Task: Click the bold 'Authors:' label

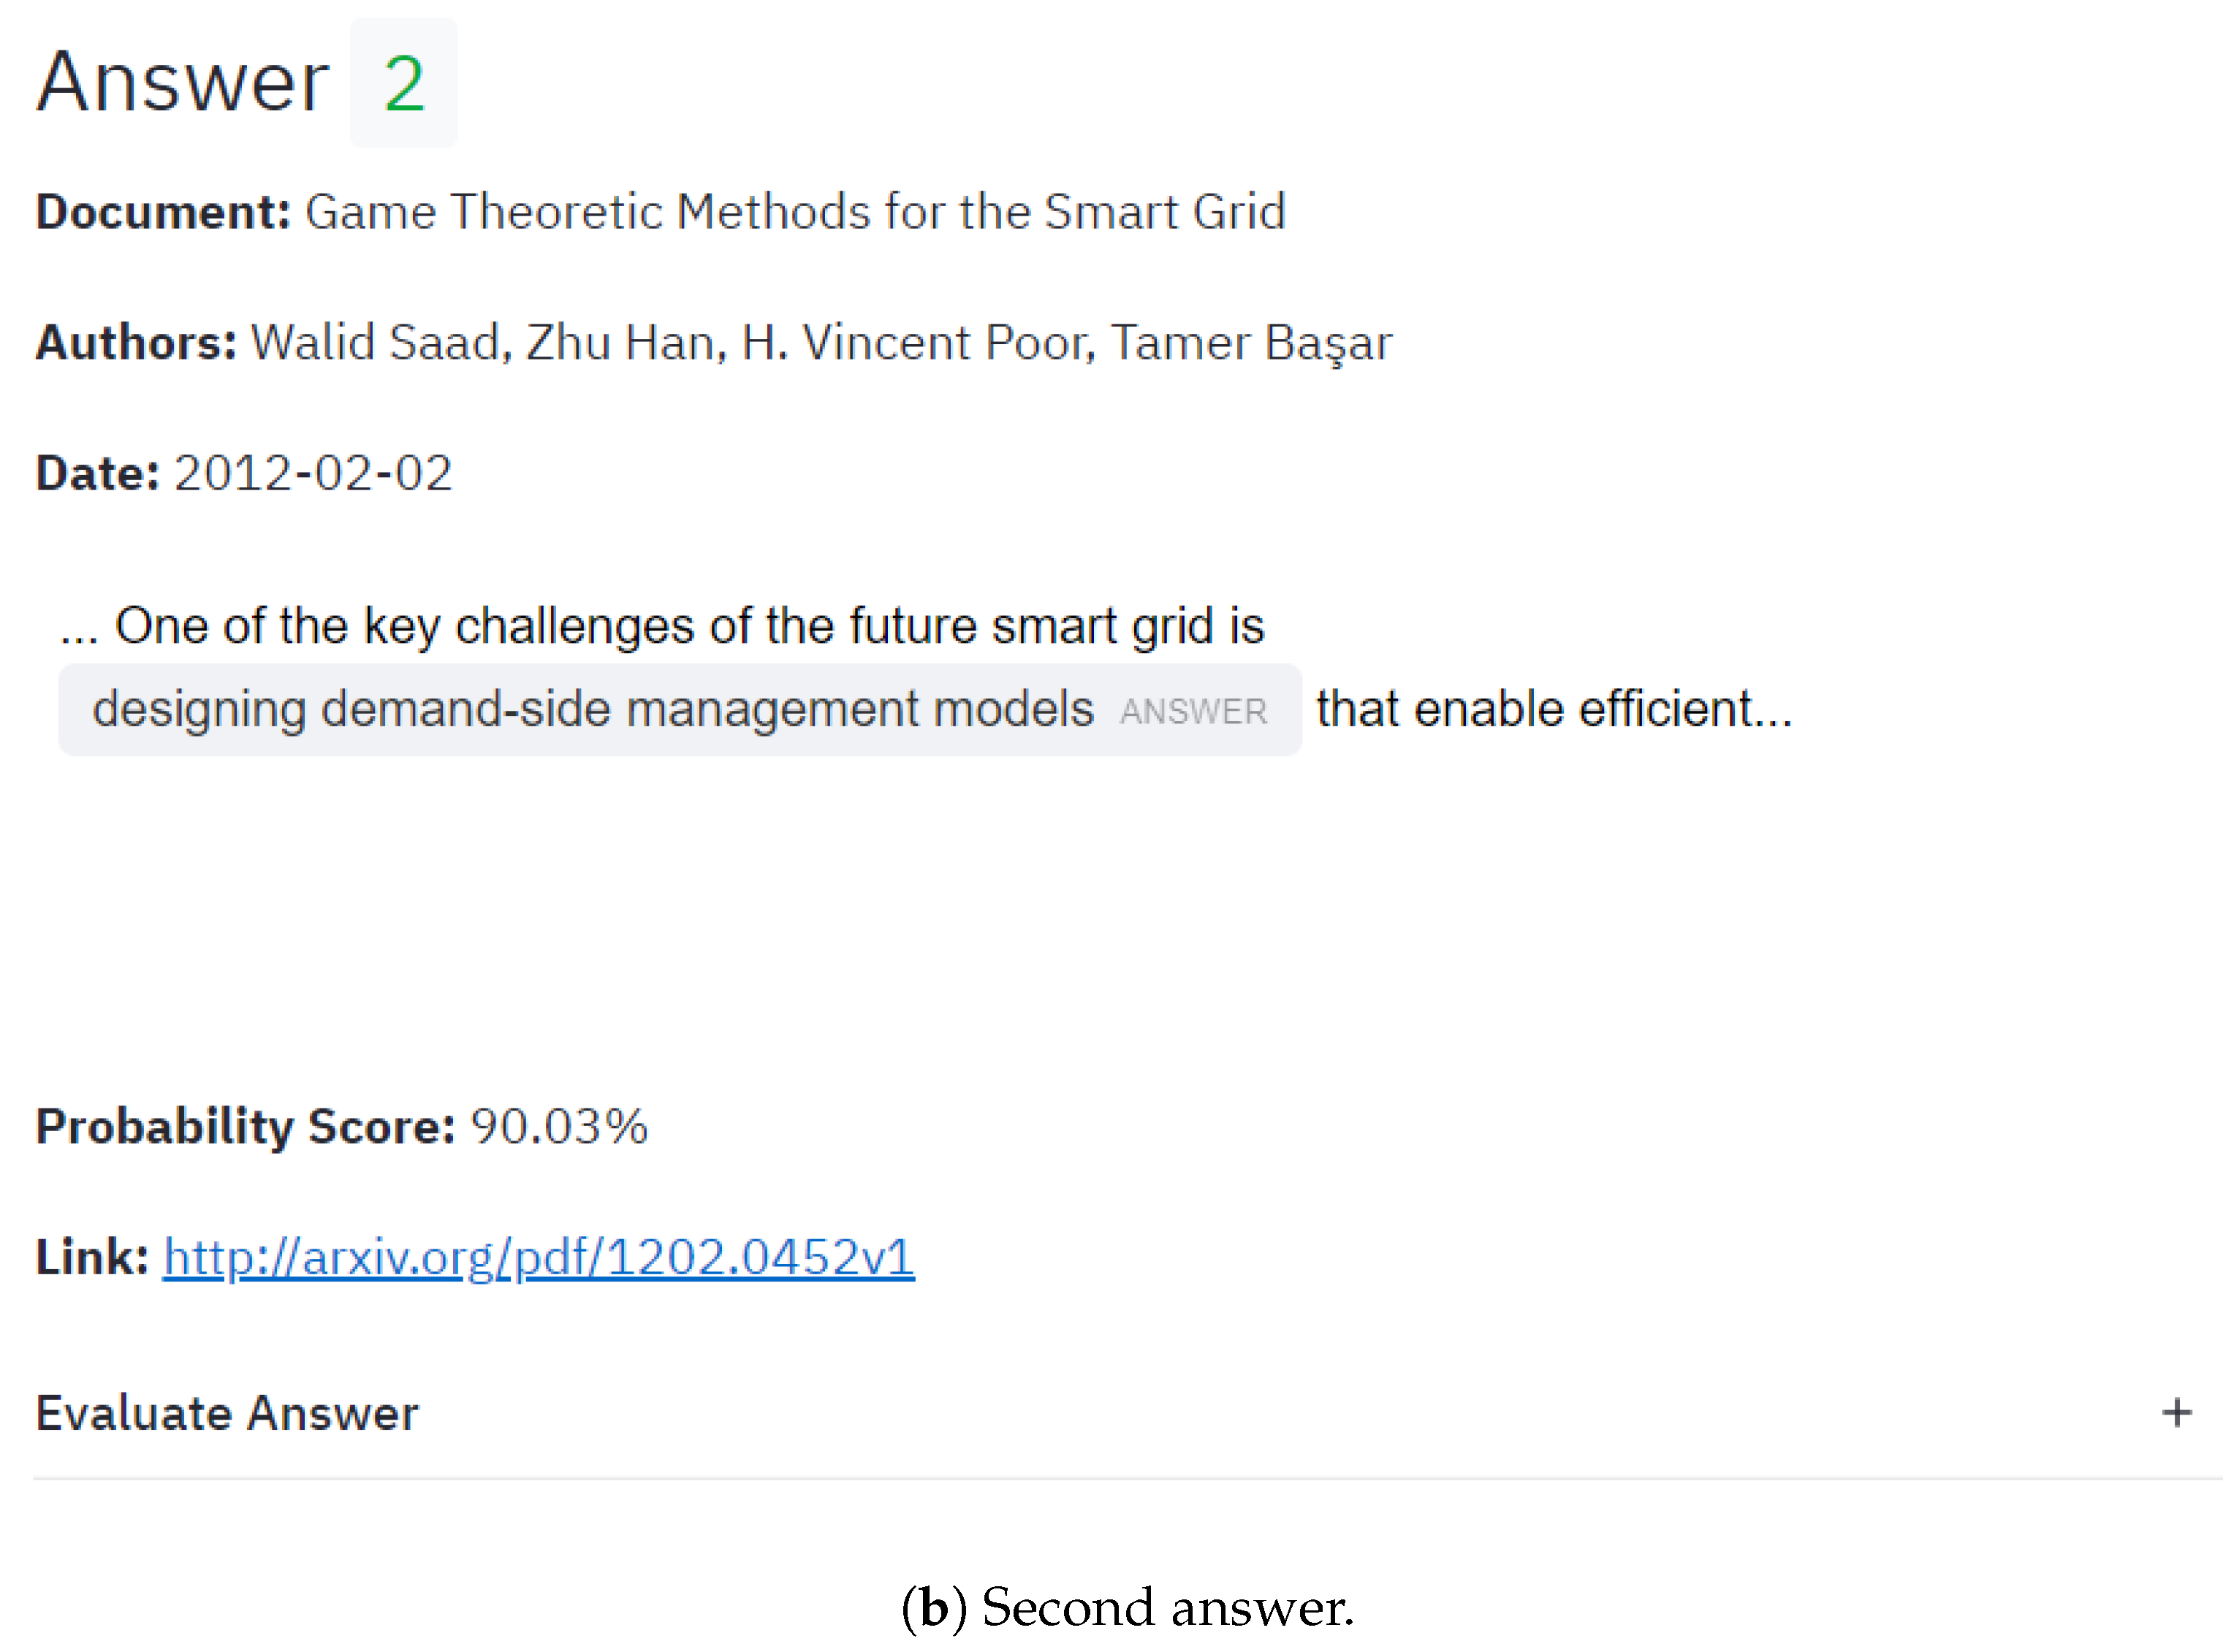Action: 136,343
